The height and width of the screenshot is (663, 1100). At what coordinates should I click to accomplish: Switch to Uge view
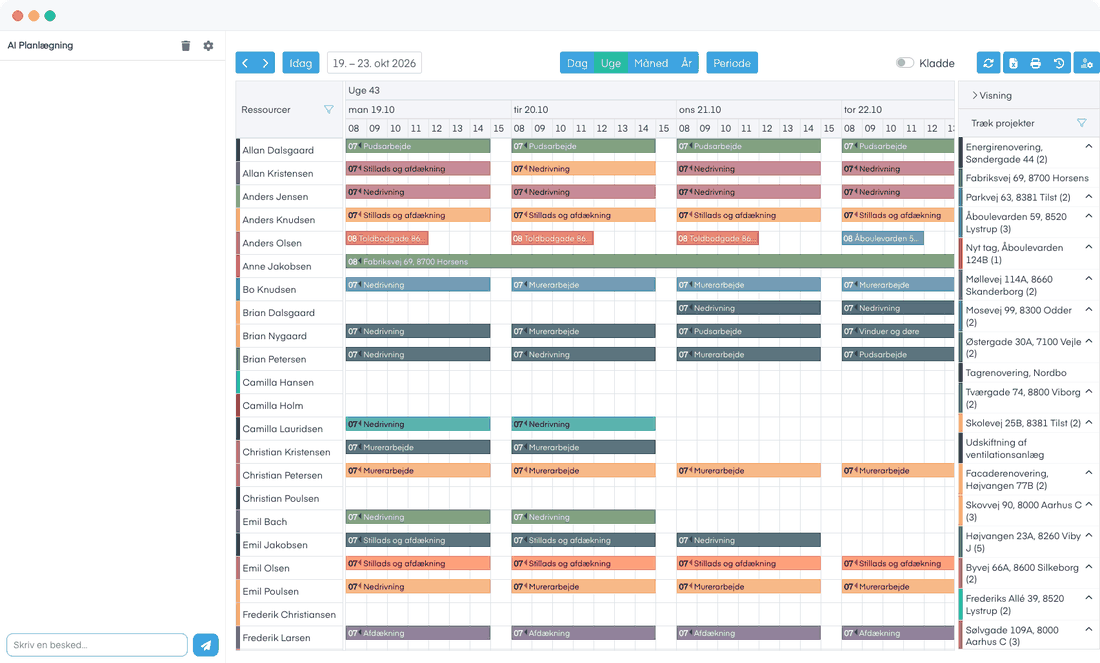click(611, 63)
